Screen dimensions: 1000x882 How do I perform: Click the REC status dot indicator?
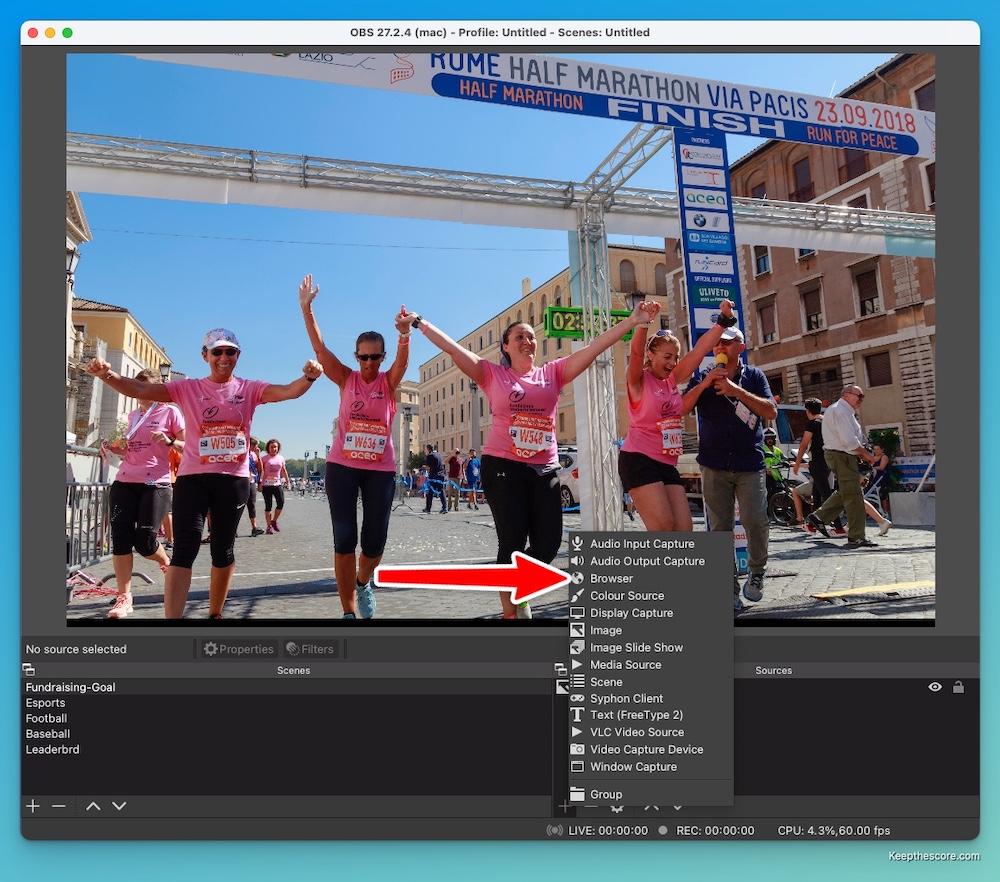[x=663, y=830]
